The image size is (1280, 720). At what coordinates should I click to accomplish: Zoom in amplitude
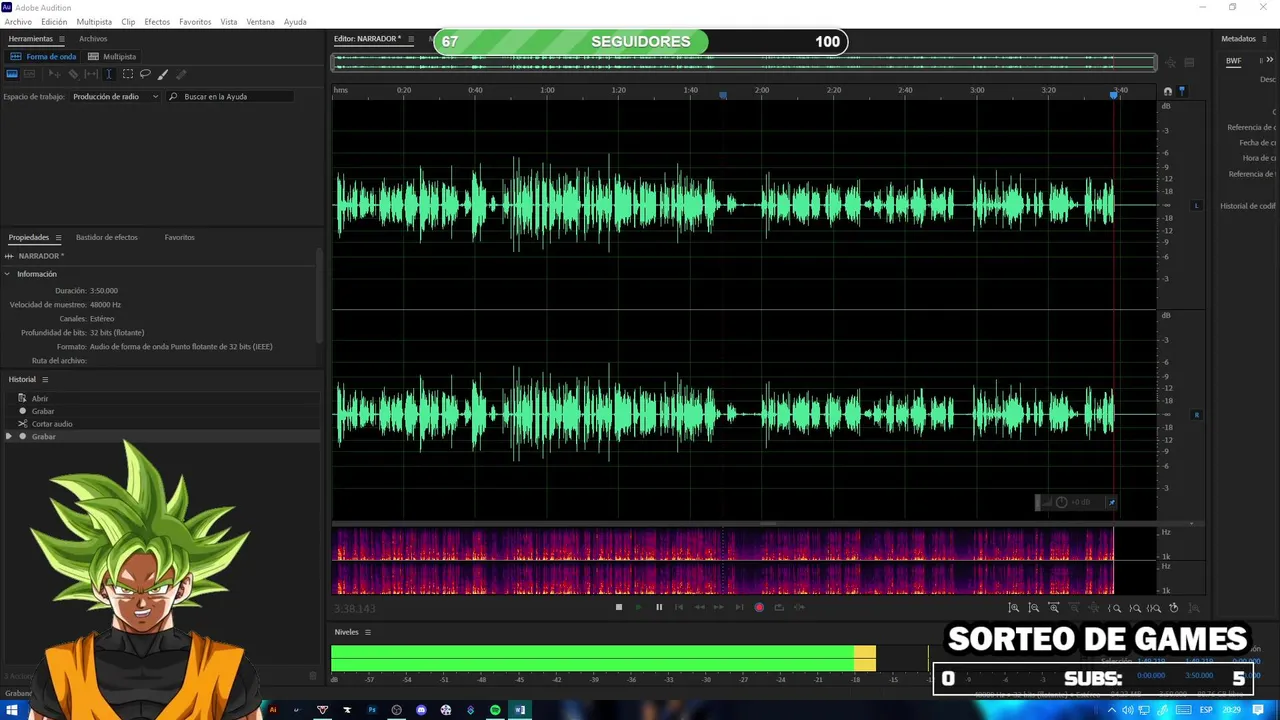tap(1013, 608)
